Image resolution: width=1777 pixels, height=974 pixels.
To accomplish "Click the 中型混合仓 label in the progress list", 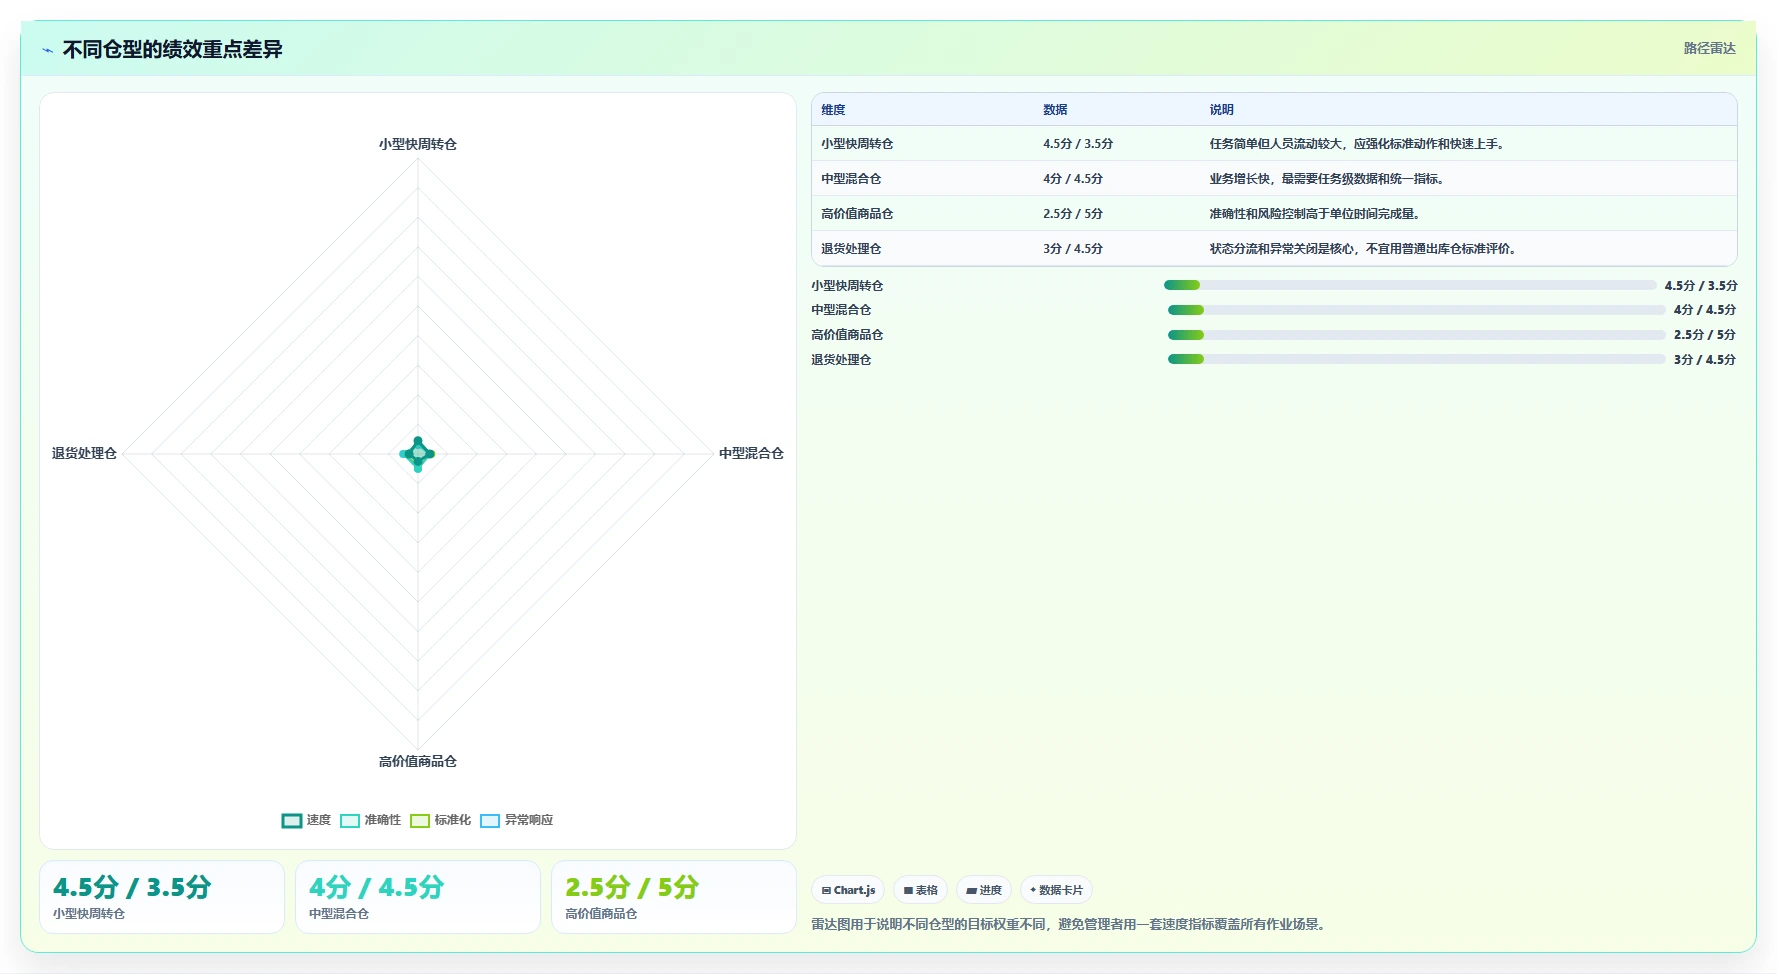I will click(841, 310).
